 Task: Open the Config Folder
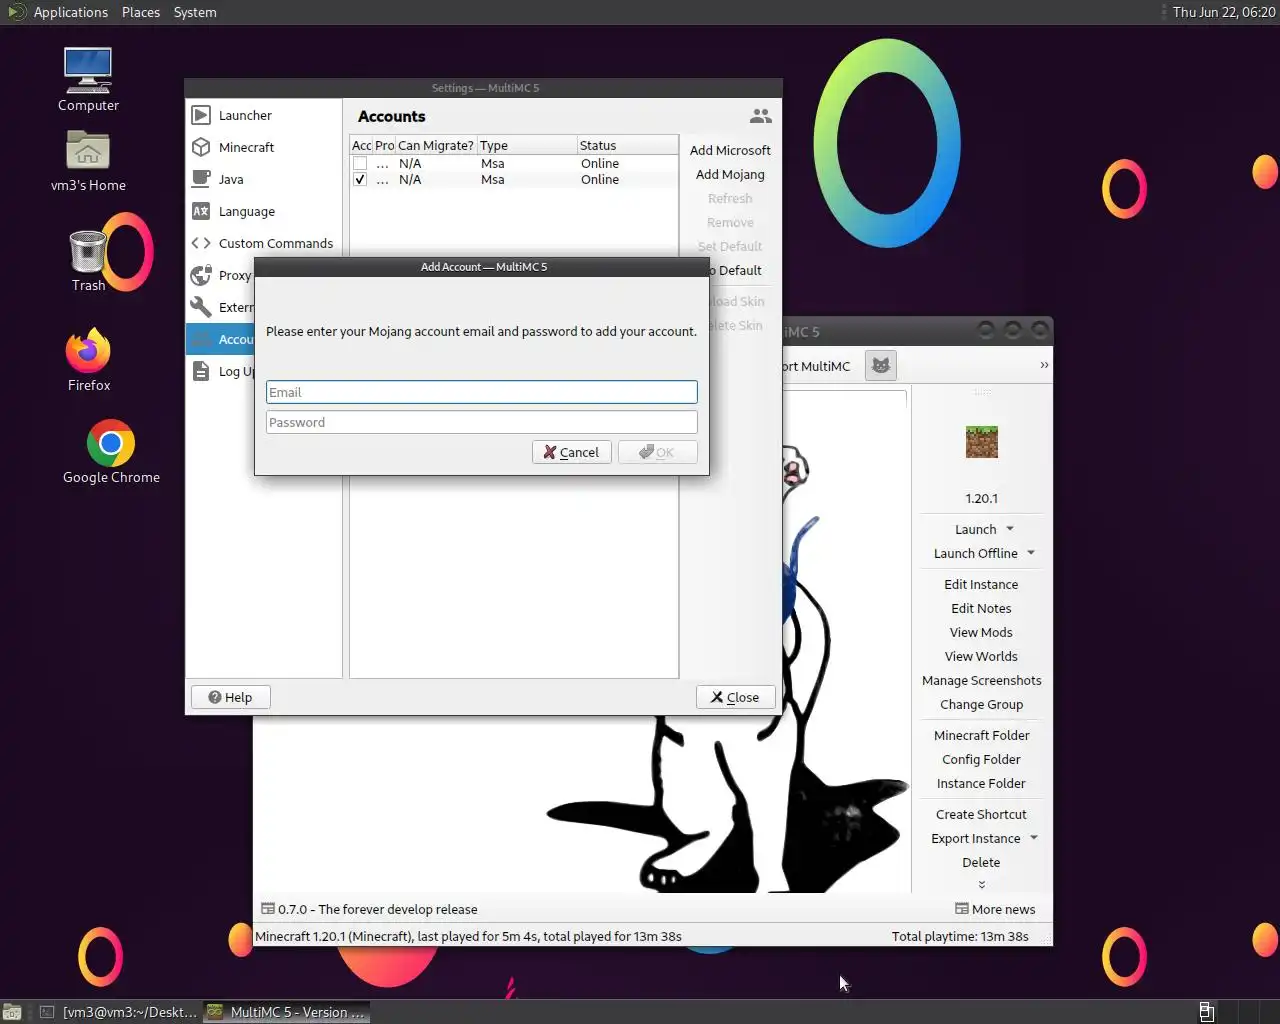click(x=982, y=759)
